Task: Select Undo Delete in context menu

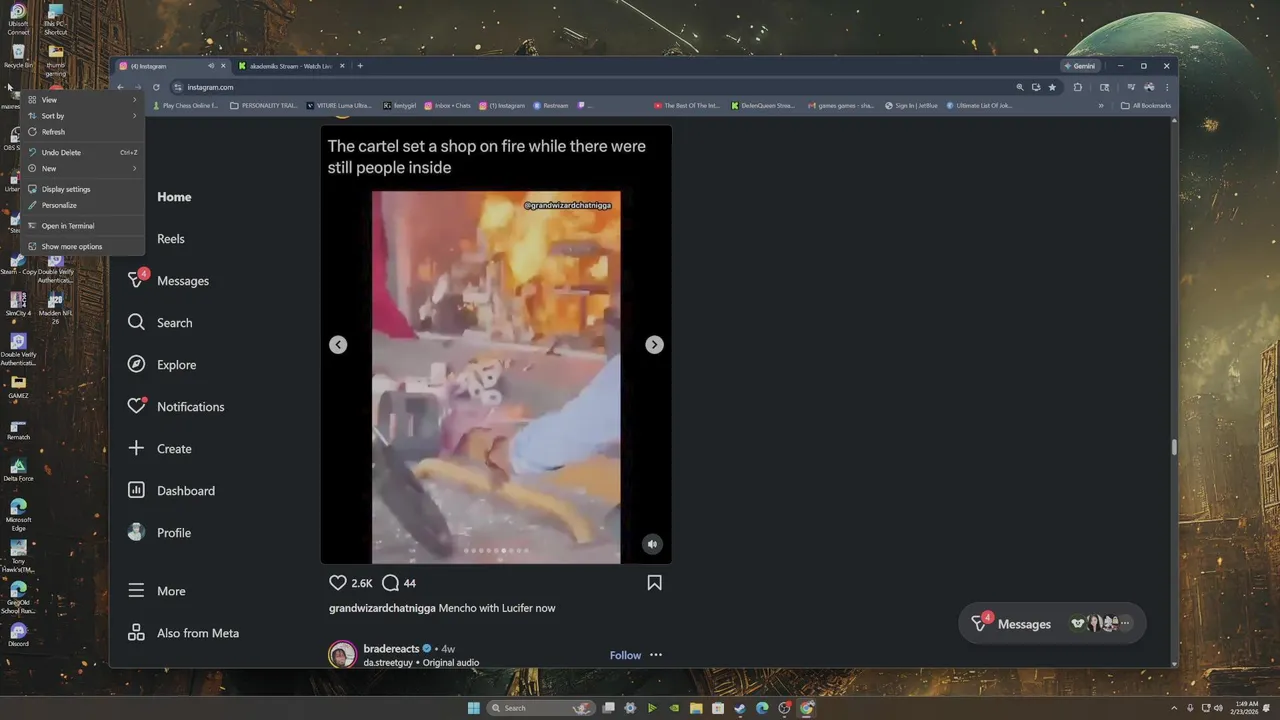Action: point(83,153)
